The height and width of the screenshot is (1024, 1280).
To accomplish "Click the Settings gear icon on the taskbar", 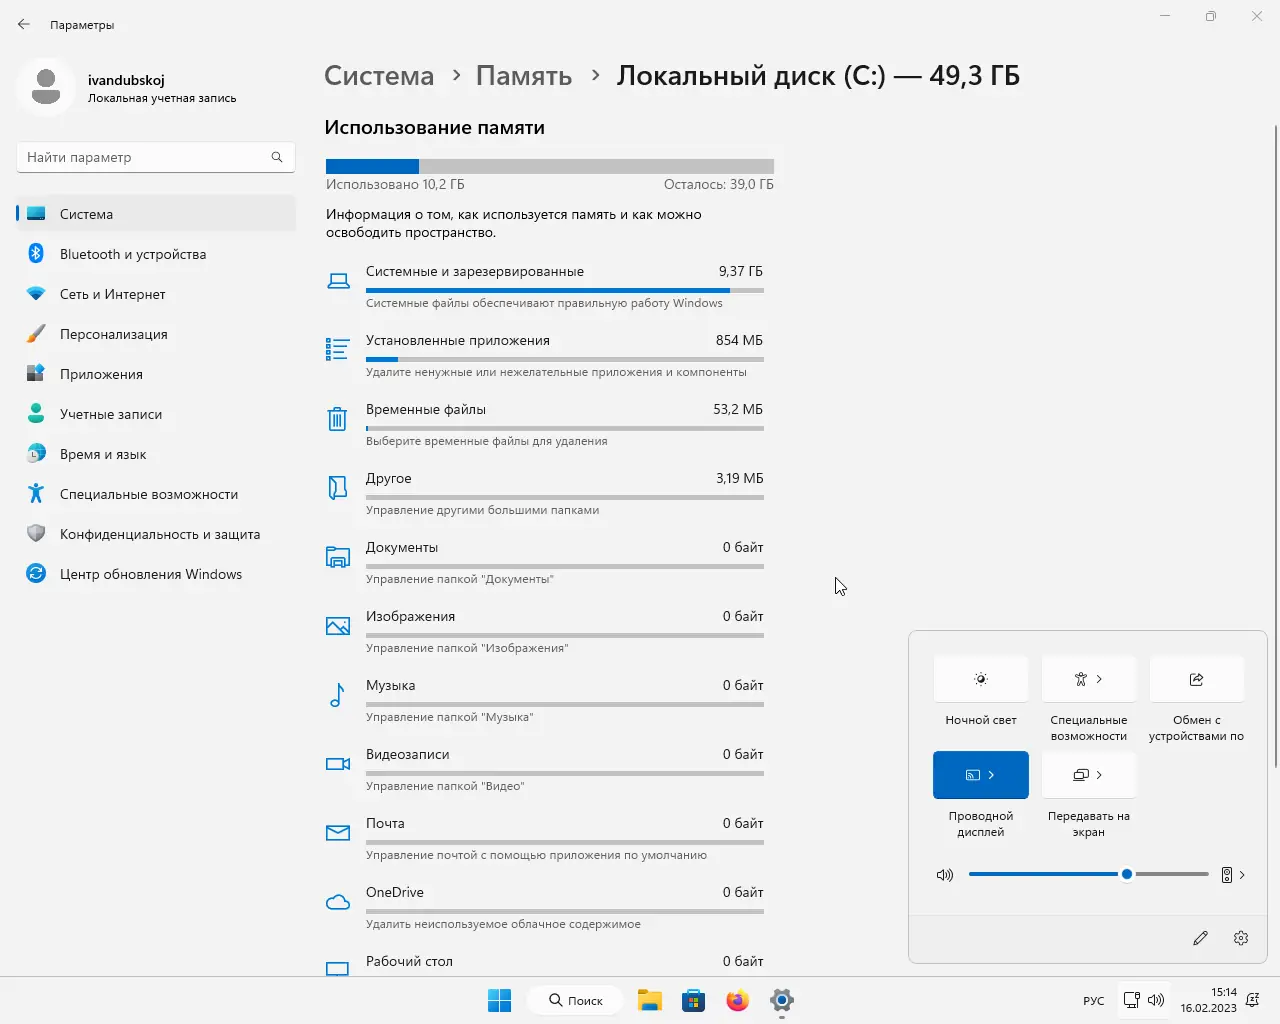I will [x=782, y=1000].
